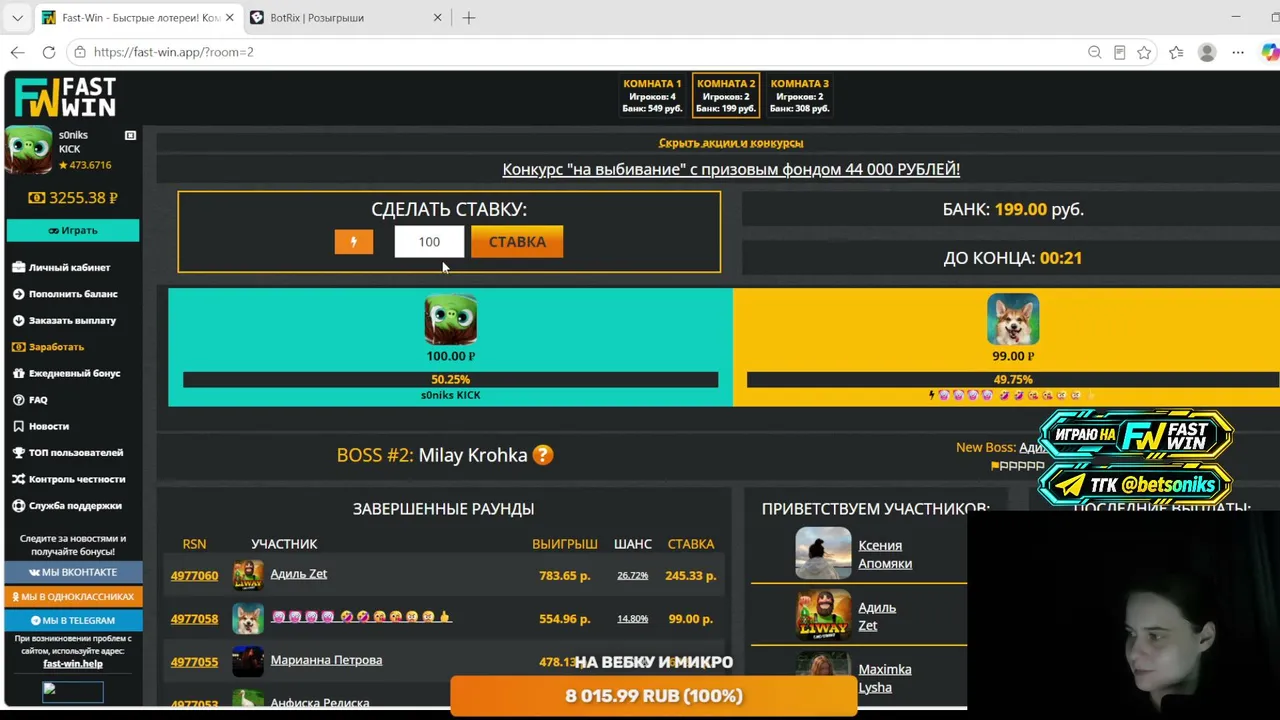
Task: Add this page to favorites with star icon
Action: point(1144,52)
